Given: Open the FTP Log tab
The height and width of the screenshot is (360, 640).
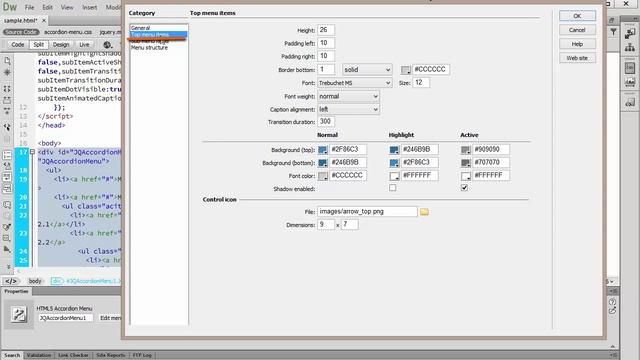Looking at the screenshot, I should pyautogui.click(x=142, y=355).
